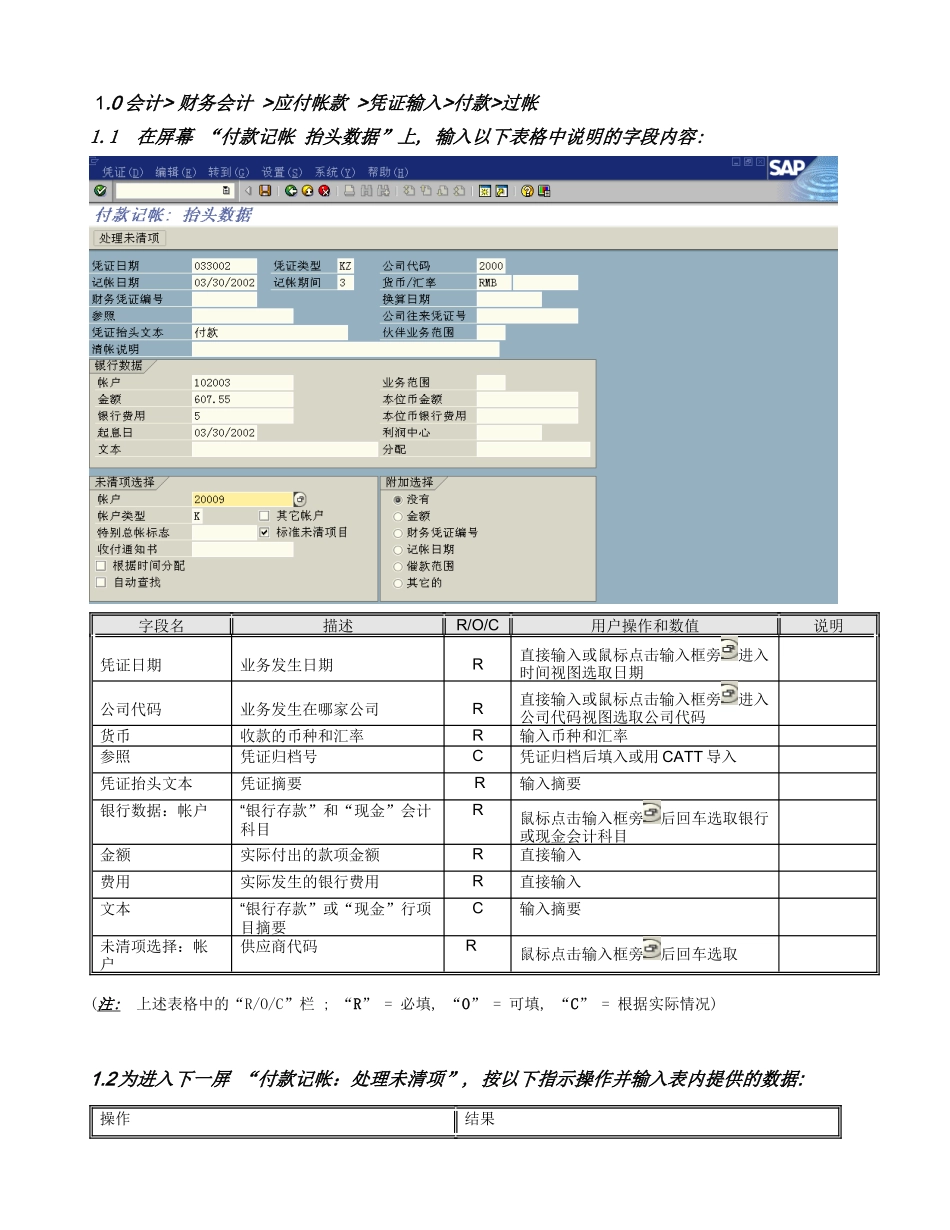
Task: Click the 公司代码 field showing 2000
Action: tap(491, 266)
